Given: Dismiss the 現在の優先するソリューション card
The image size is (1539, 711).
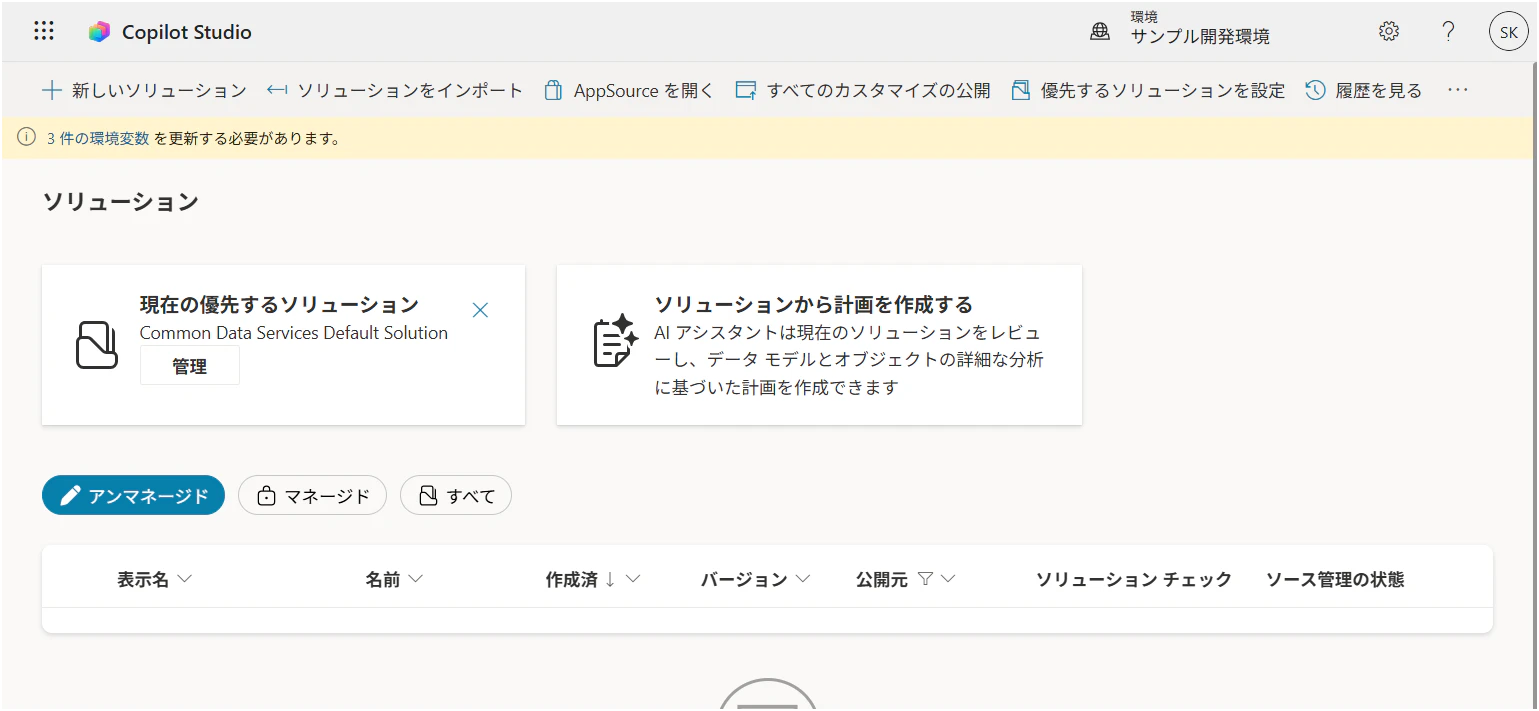Looking at the screenshot, I should click(x=480, y=310).
